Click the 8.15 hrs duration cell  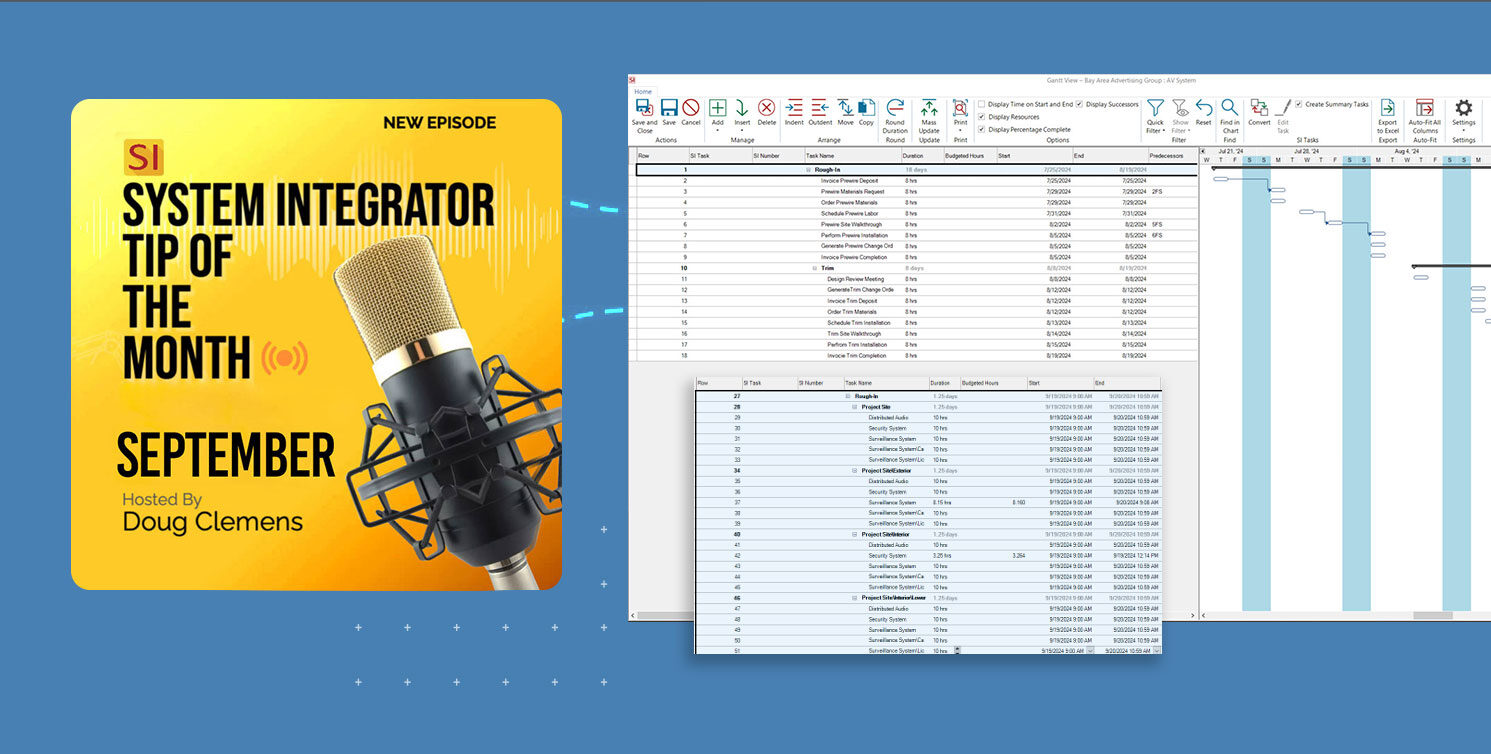(942, 503)
